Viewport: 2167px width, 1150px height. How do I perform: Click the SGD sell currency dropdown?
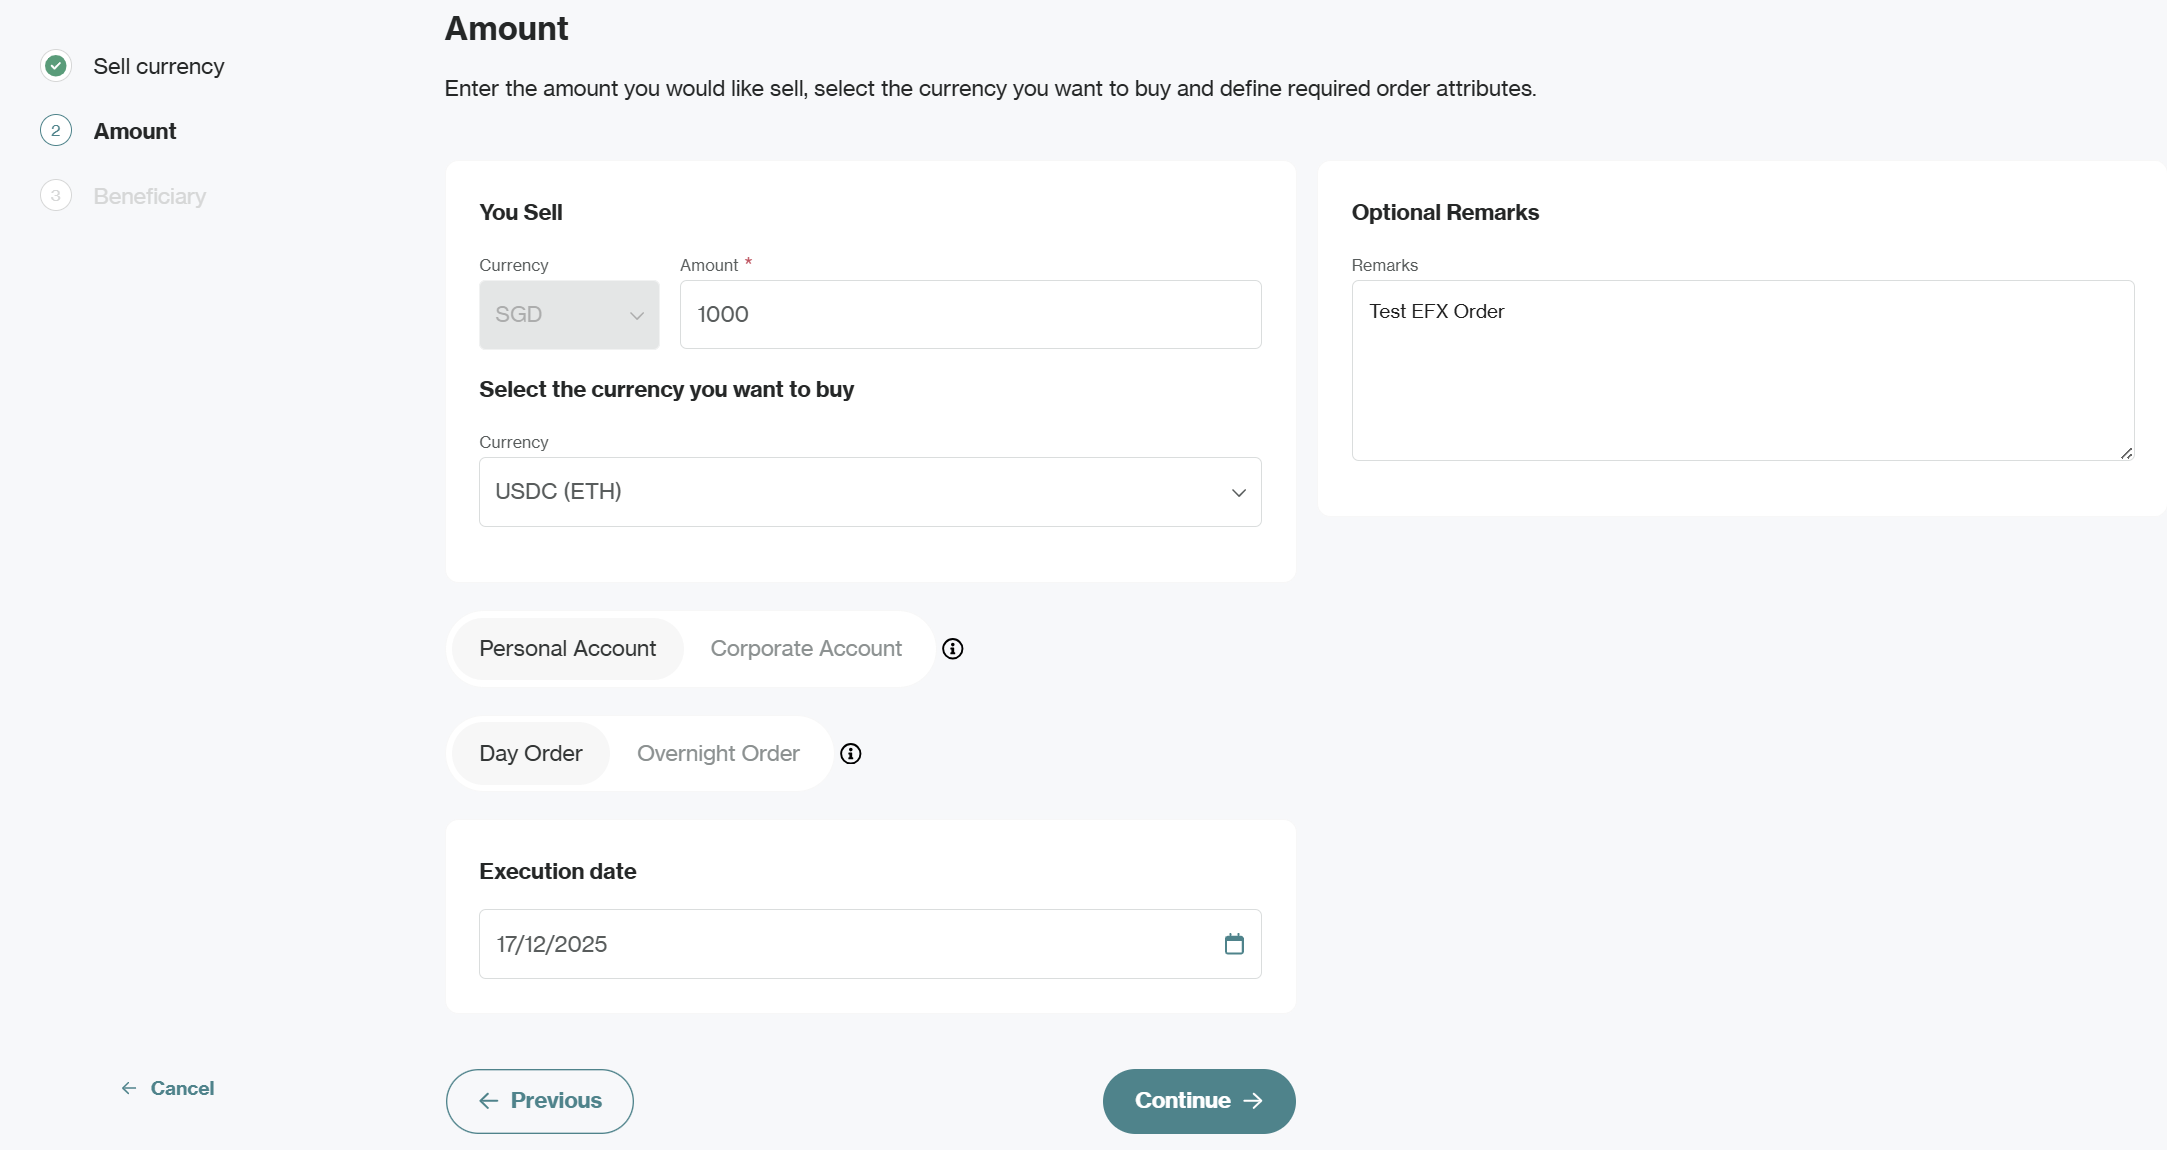click(x=569, y=315)
